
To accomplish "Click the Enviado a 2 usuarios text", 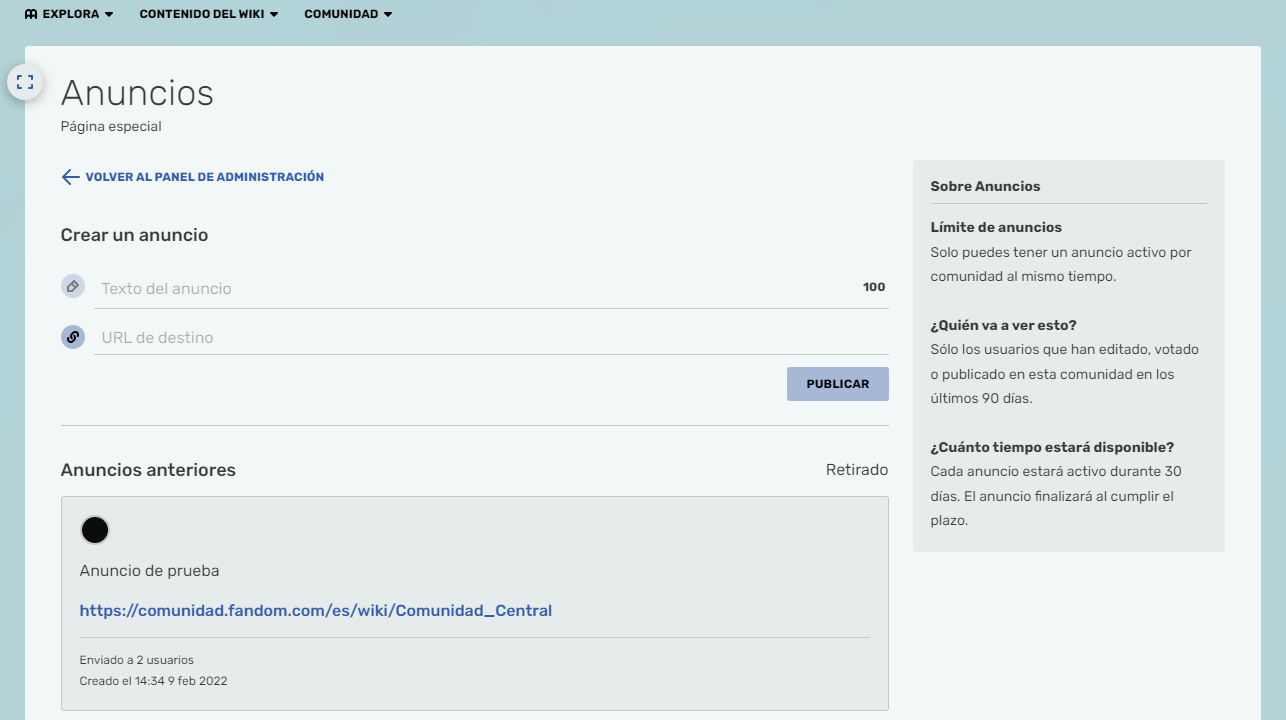I will [x=137, y=660].
